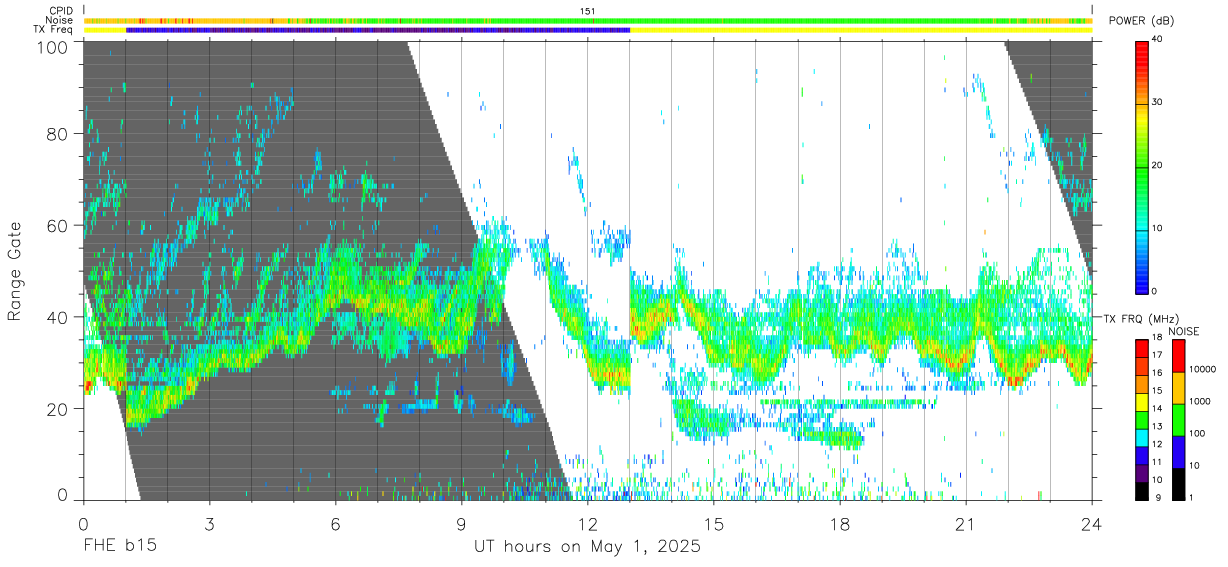Pick the orange swatch on the noise scale
Viewport: 1228px width, 567px height.
(1177, 387)
